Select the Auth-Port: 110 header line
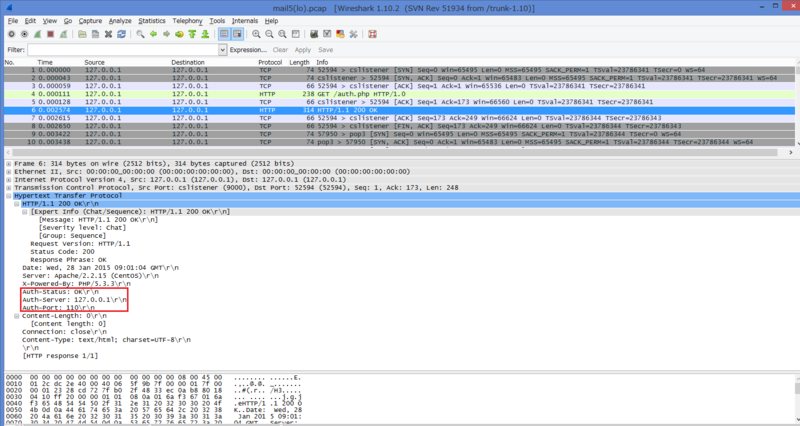 click(59, 308)
